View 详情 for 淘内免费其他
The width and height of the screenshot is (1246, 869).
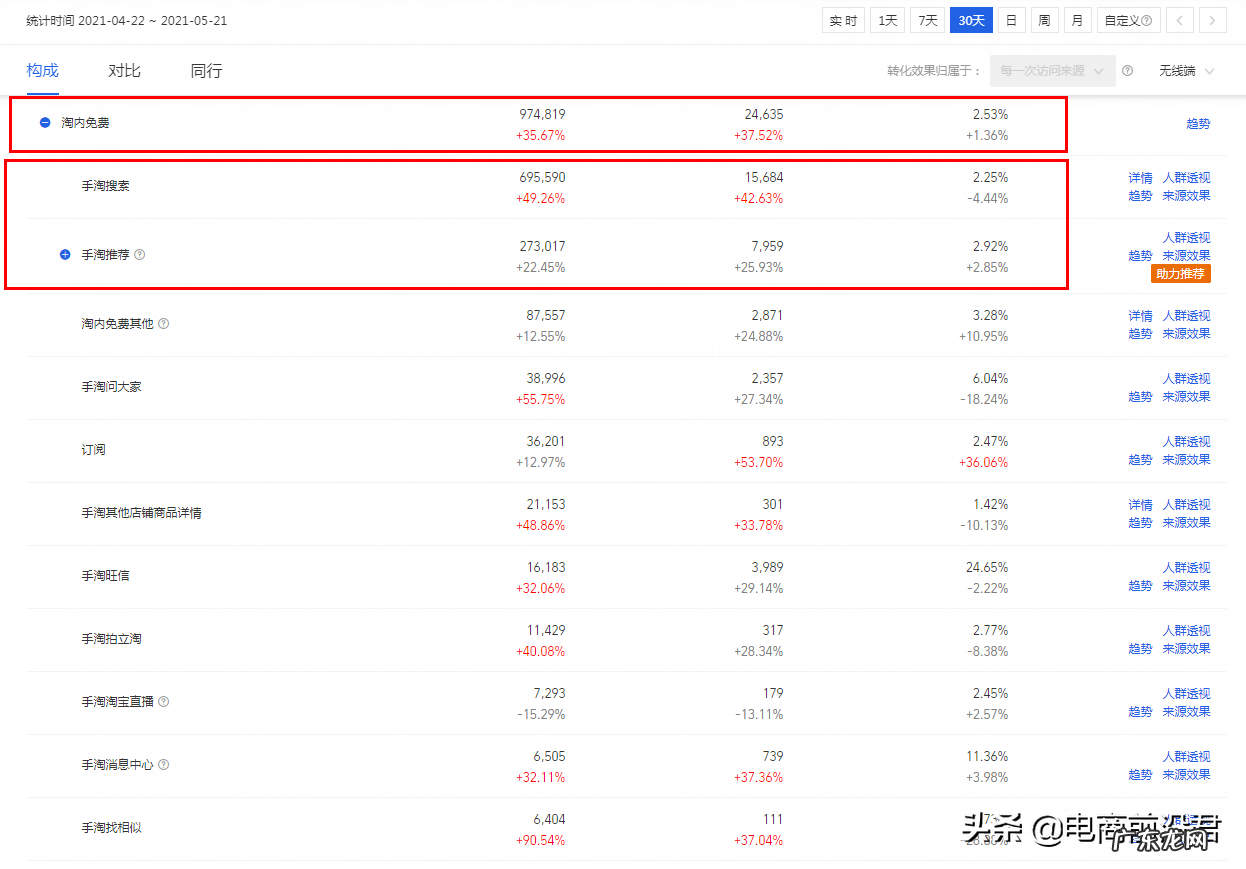1139,315
